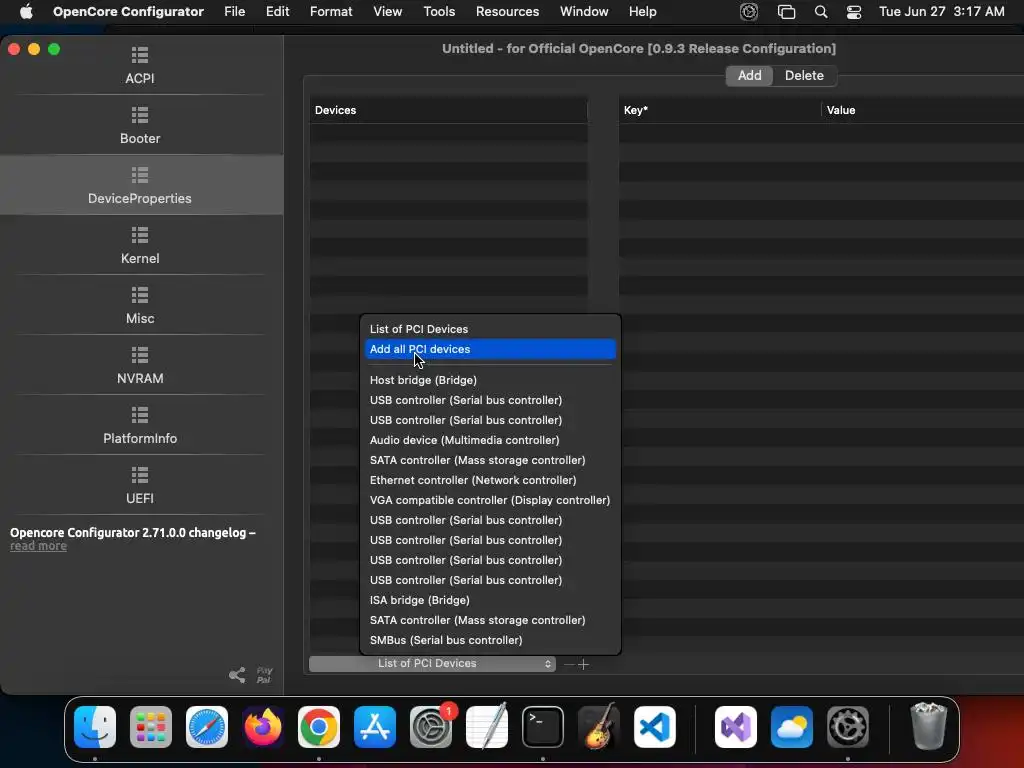Click the Devices column header
The image size is (1024, 768).
[449, 110]
